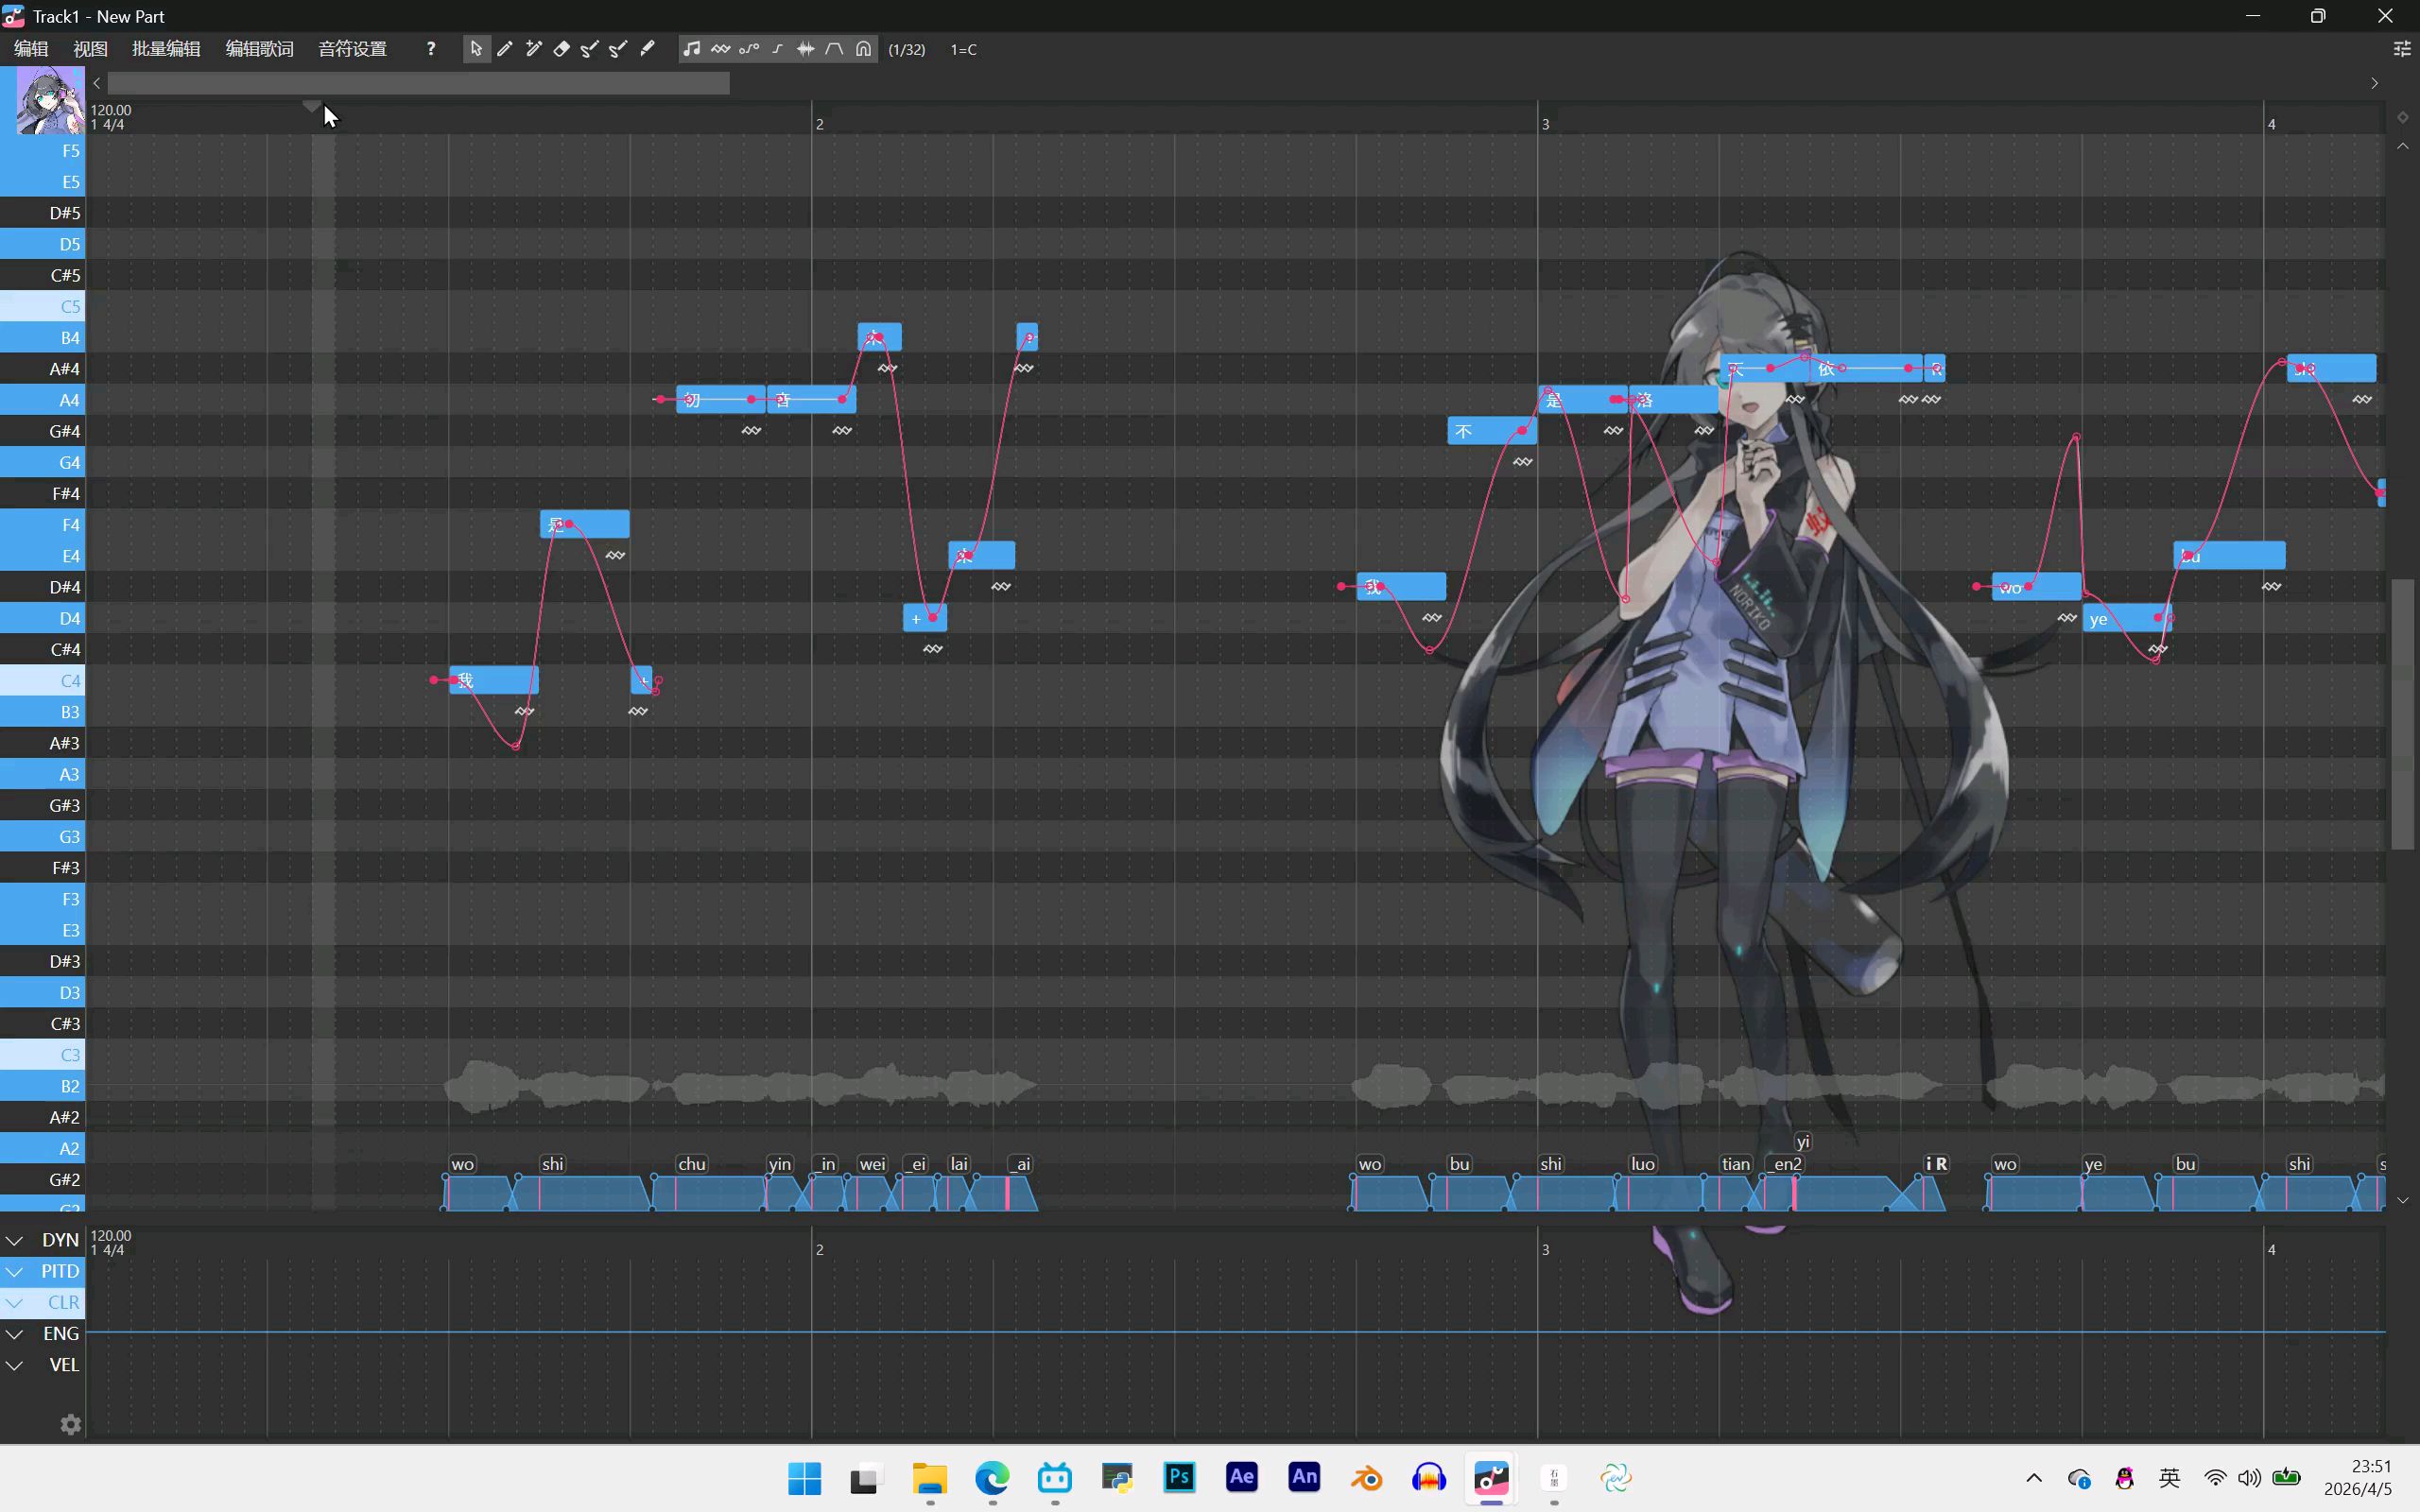Open the 批量编辑 menu

pos(166,49)
